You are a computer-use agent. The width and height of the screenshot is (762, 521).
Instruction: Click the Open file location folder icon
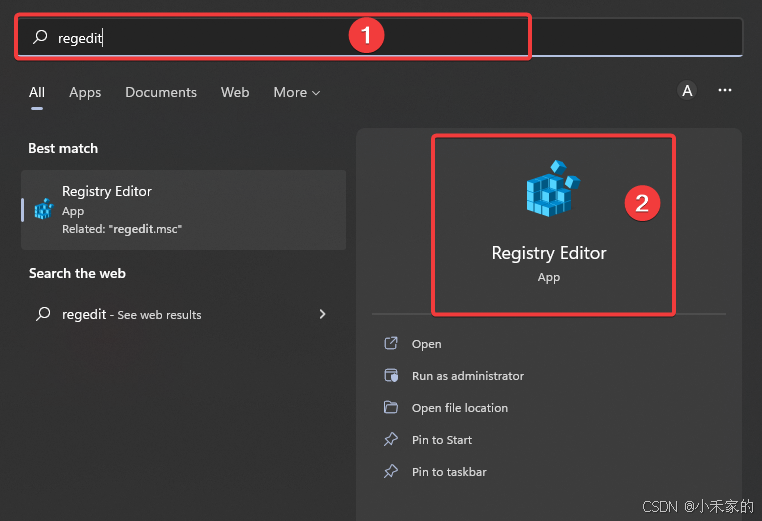pos(391,407)
